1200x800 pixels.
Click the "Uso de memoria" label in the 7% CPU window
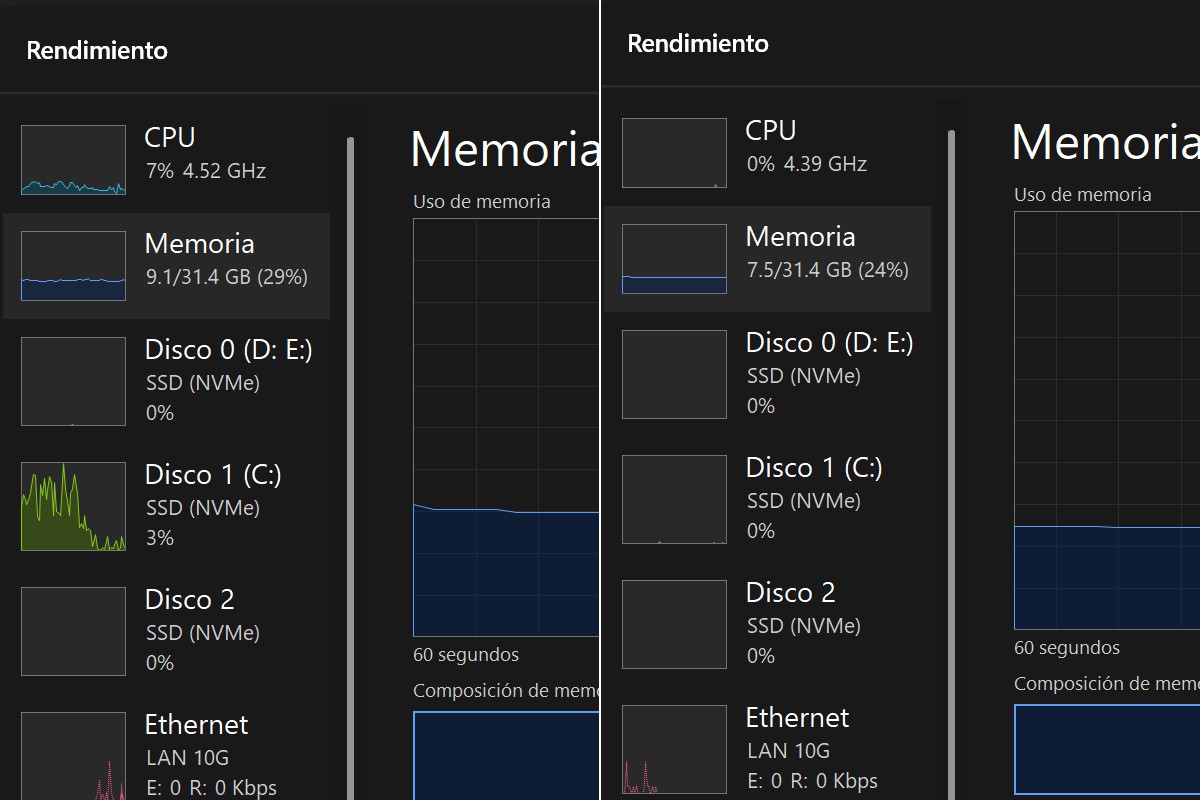tap(482, 202)
